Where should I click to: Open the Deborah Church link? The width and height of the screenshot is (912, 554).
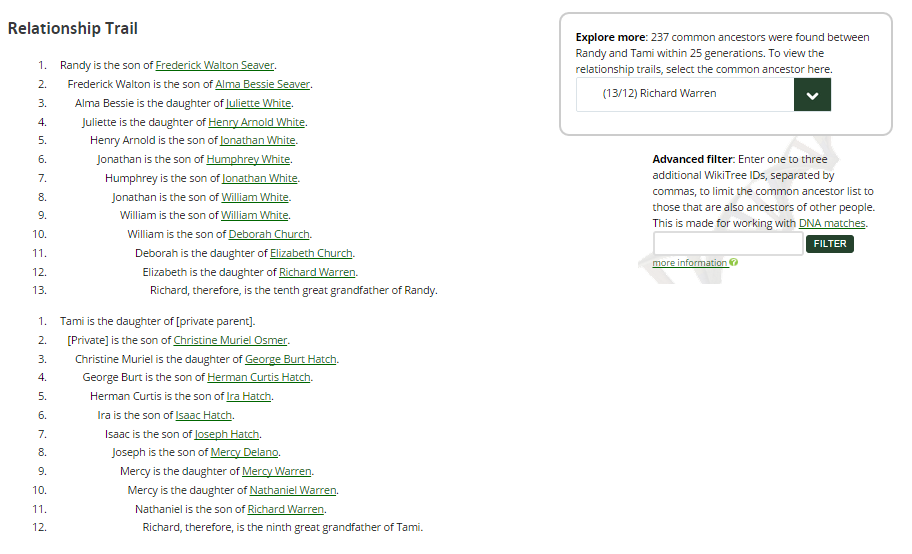[x=269, y=235]
